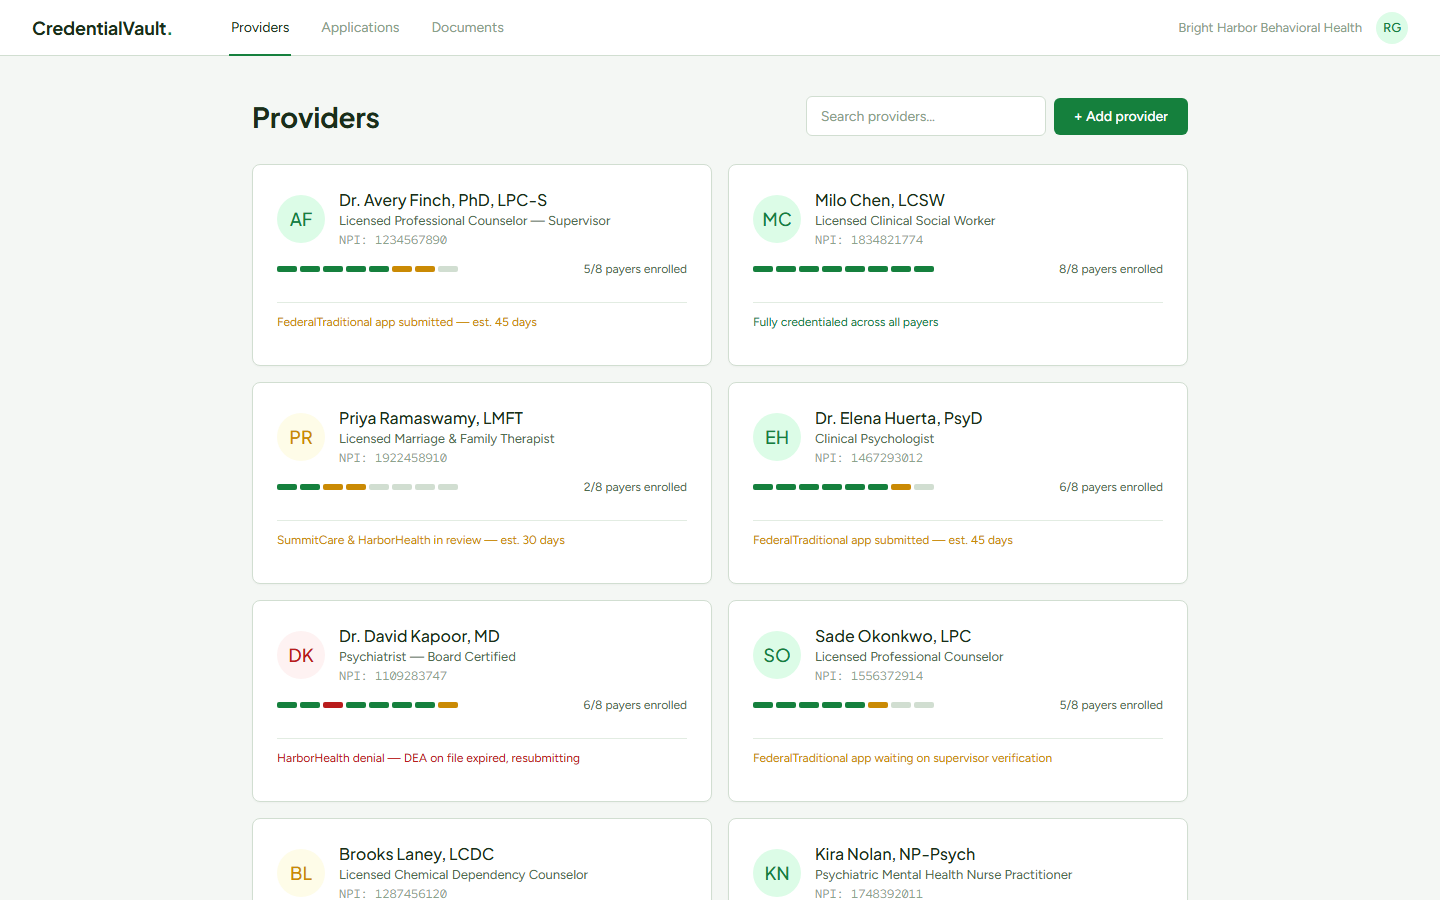
Task: Open Dr. Avery Finch, PhD, LPC-S name
Action: click(443, 200)
